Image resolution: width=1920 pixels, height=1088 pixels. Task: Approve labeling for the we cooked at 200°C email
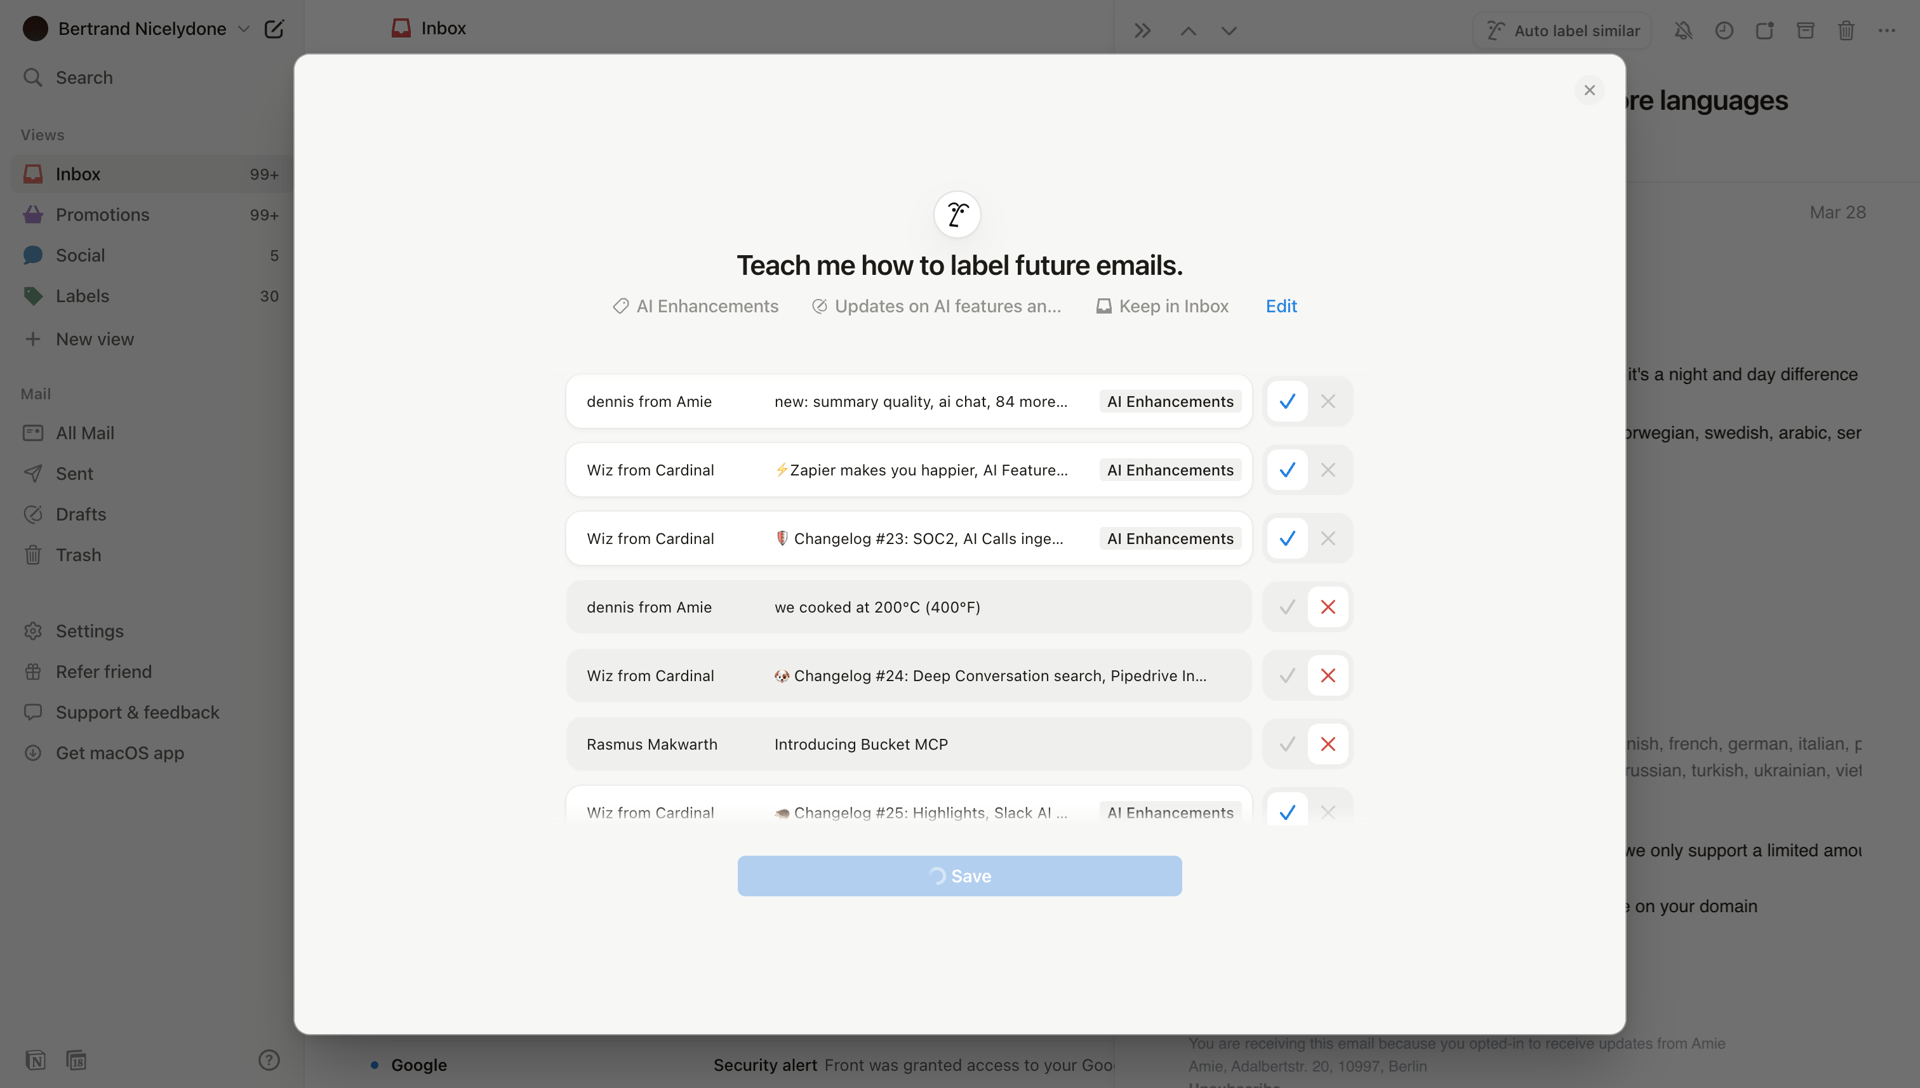point(1286,607)
